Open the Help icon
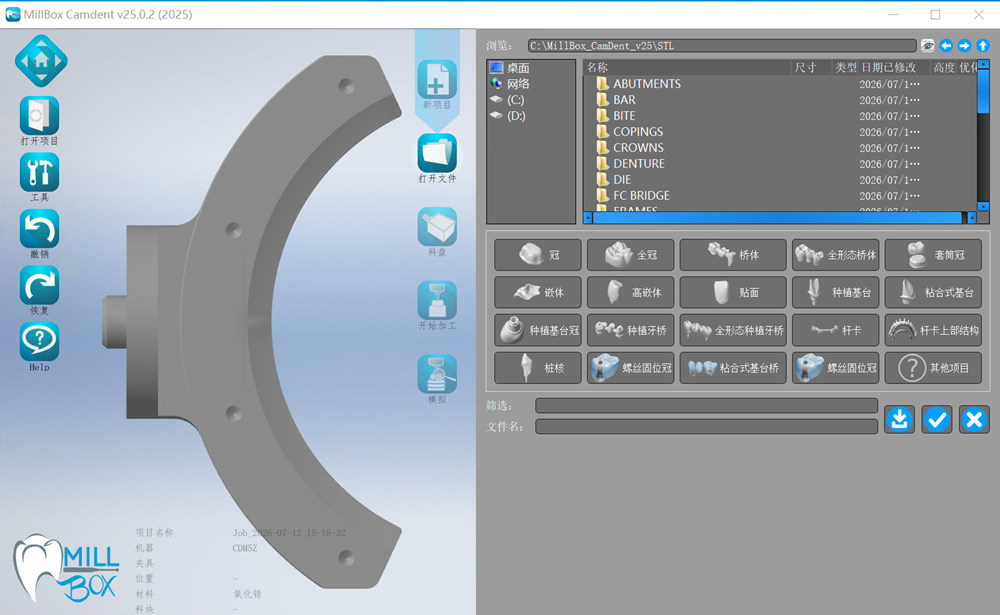Screen dimensions: 1000x615 [40, 341]
